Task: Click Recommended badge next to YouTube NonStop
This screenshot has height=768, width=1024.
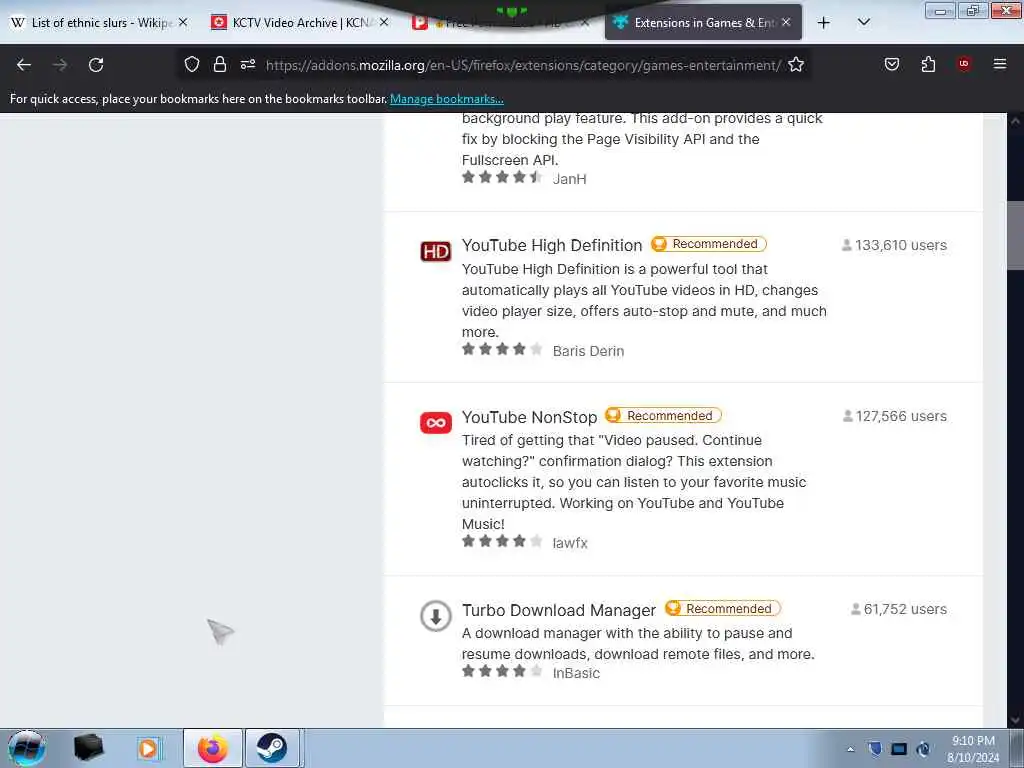Action: click(x=663, y=415)
